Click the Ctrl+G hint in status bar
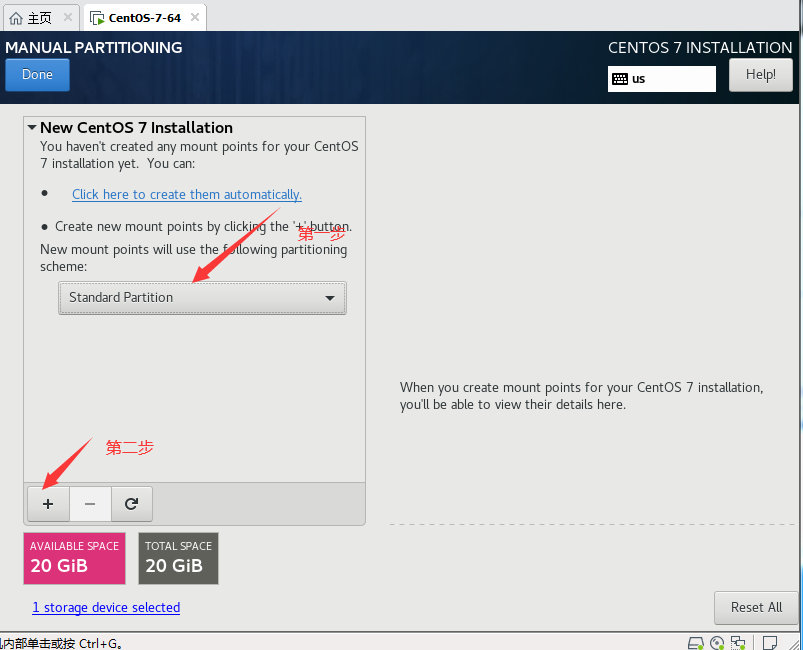Screen dimensions: 803x650 (x=100, y=643)
